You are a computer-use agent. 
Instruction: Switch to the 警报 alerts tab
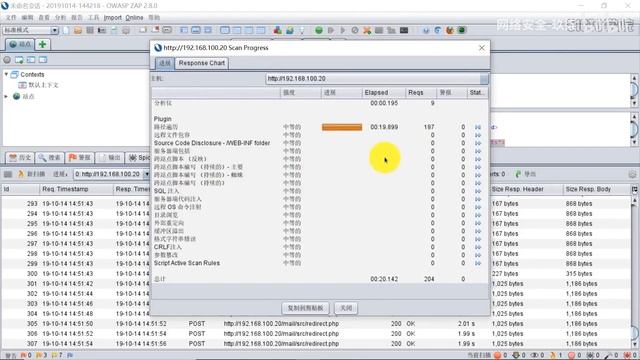click(x=80, y=158)
